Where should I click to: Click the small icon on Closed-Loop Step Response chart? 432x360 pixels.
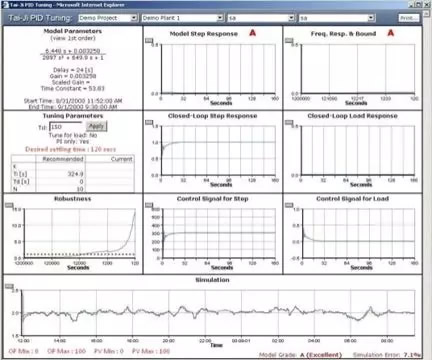point(149,123)
